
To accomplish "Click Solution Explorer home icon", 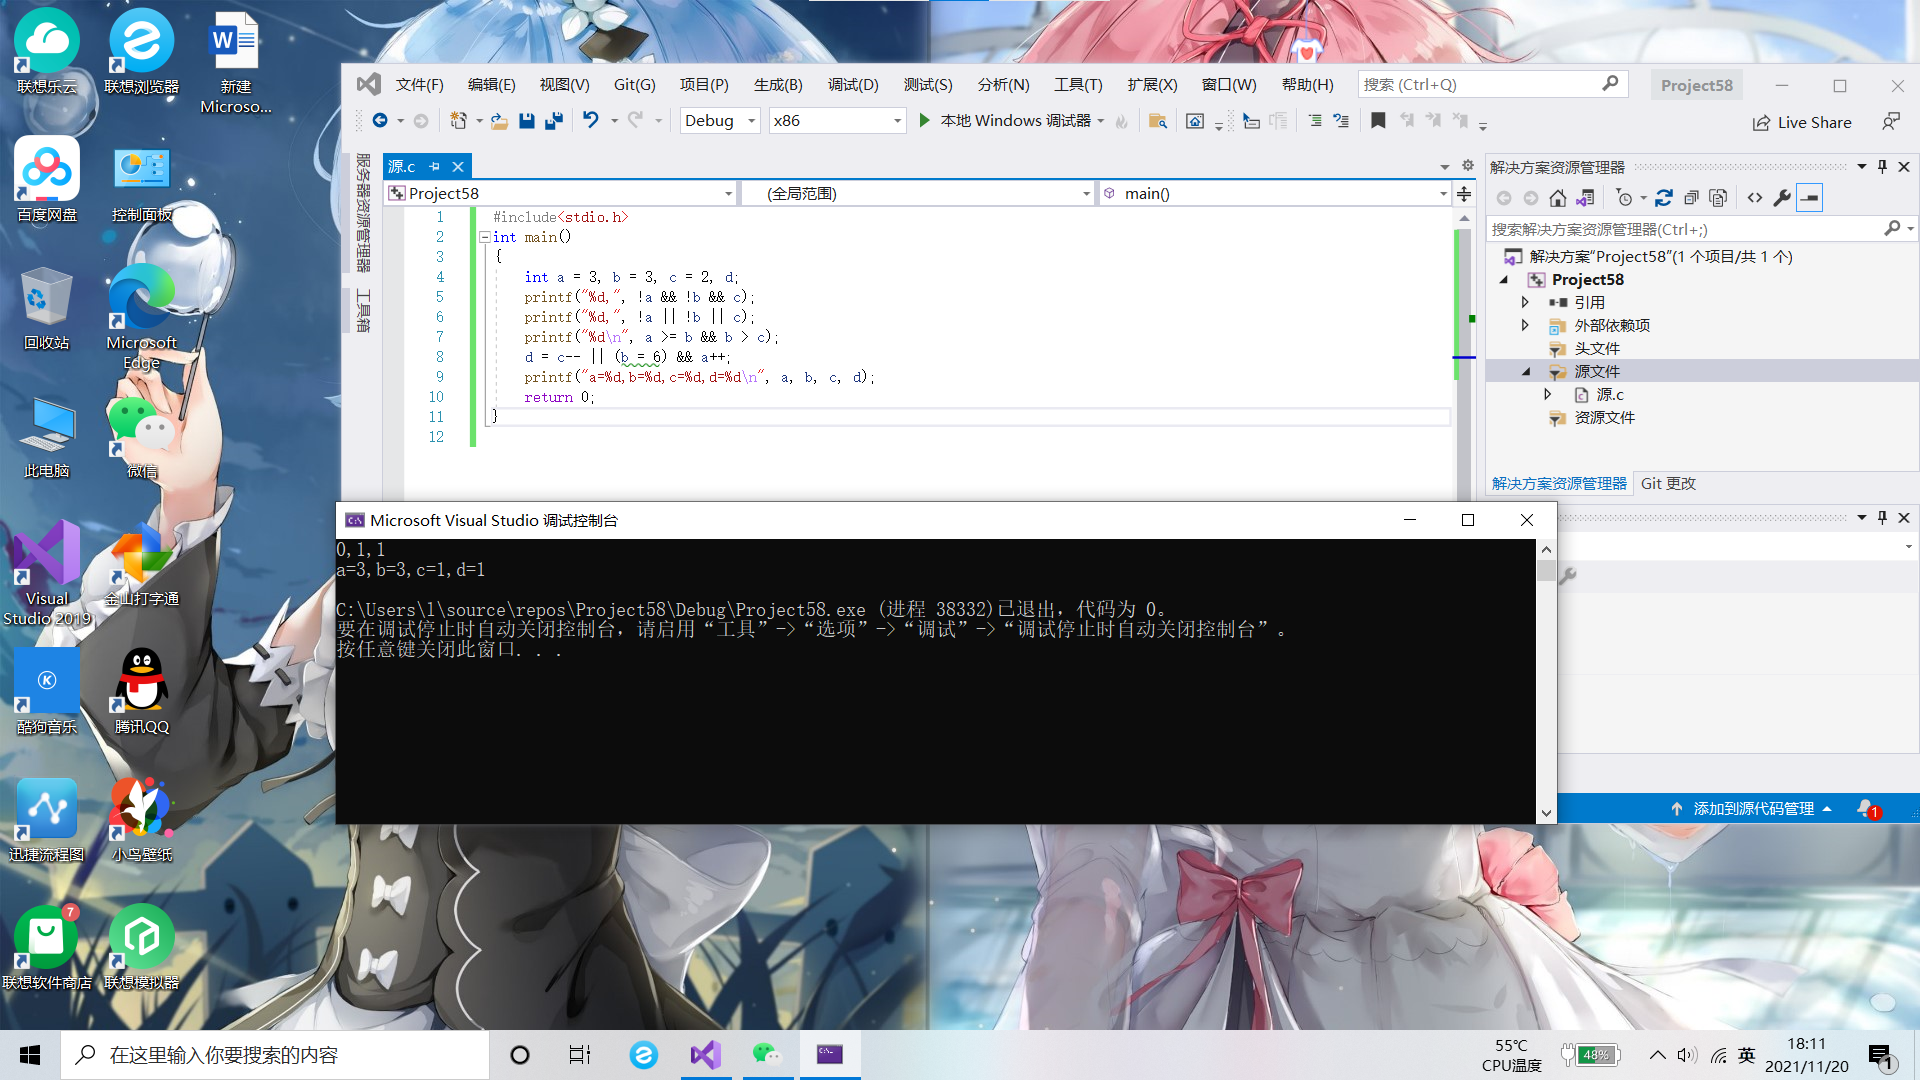I will [1557, 198].
